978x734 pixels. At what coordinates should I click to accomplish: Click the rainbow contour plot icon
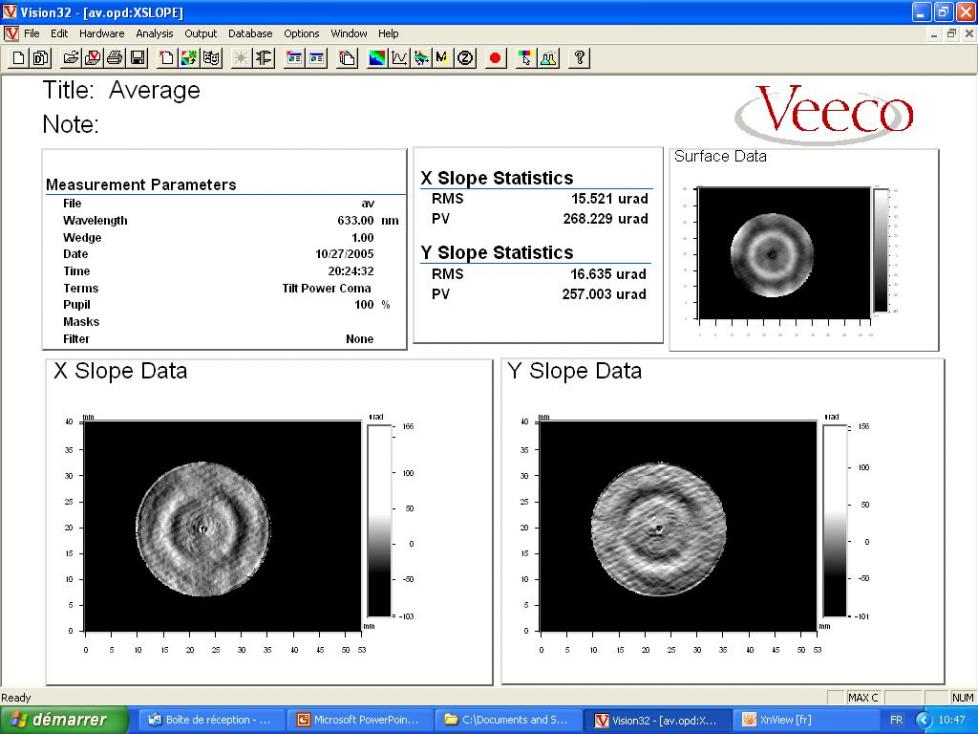377,58
